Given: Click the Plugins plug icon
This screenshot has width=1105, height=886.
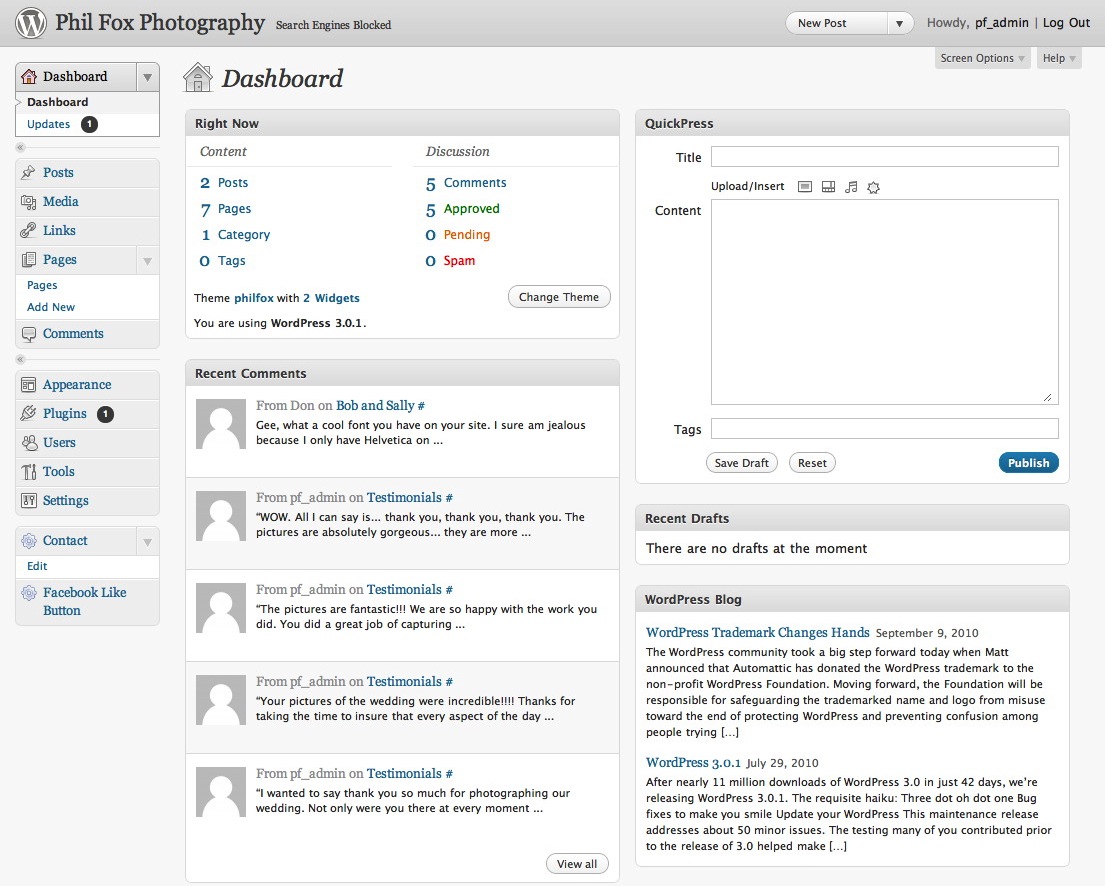Looking at the screenshot, I should [x=28, y=414].
